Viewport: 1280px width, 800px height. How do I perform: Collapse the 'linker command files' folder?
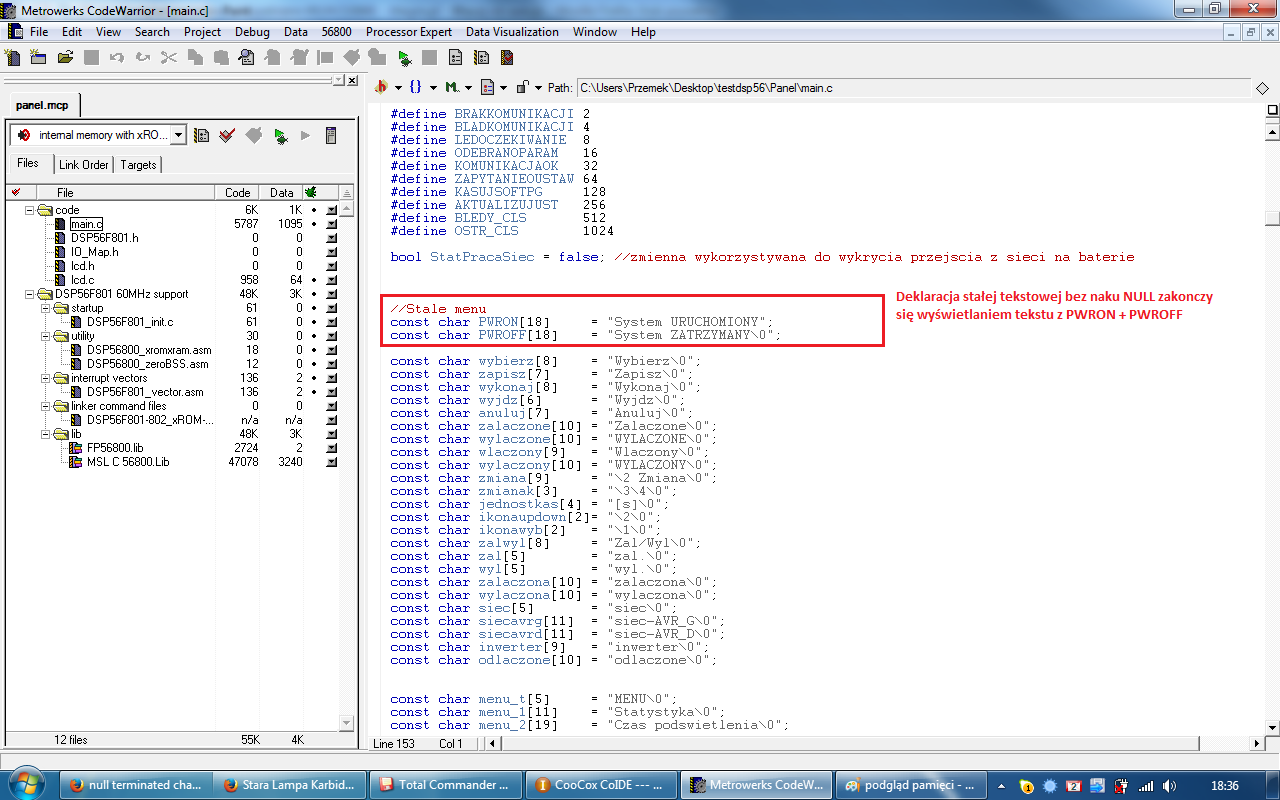point(46,406)
